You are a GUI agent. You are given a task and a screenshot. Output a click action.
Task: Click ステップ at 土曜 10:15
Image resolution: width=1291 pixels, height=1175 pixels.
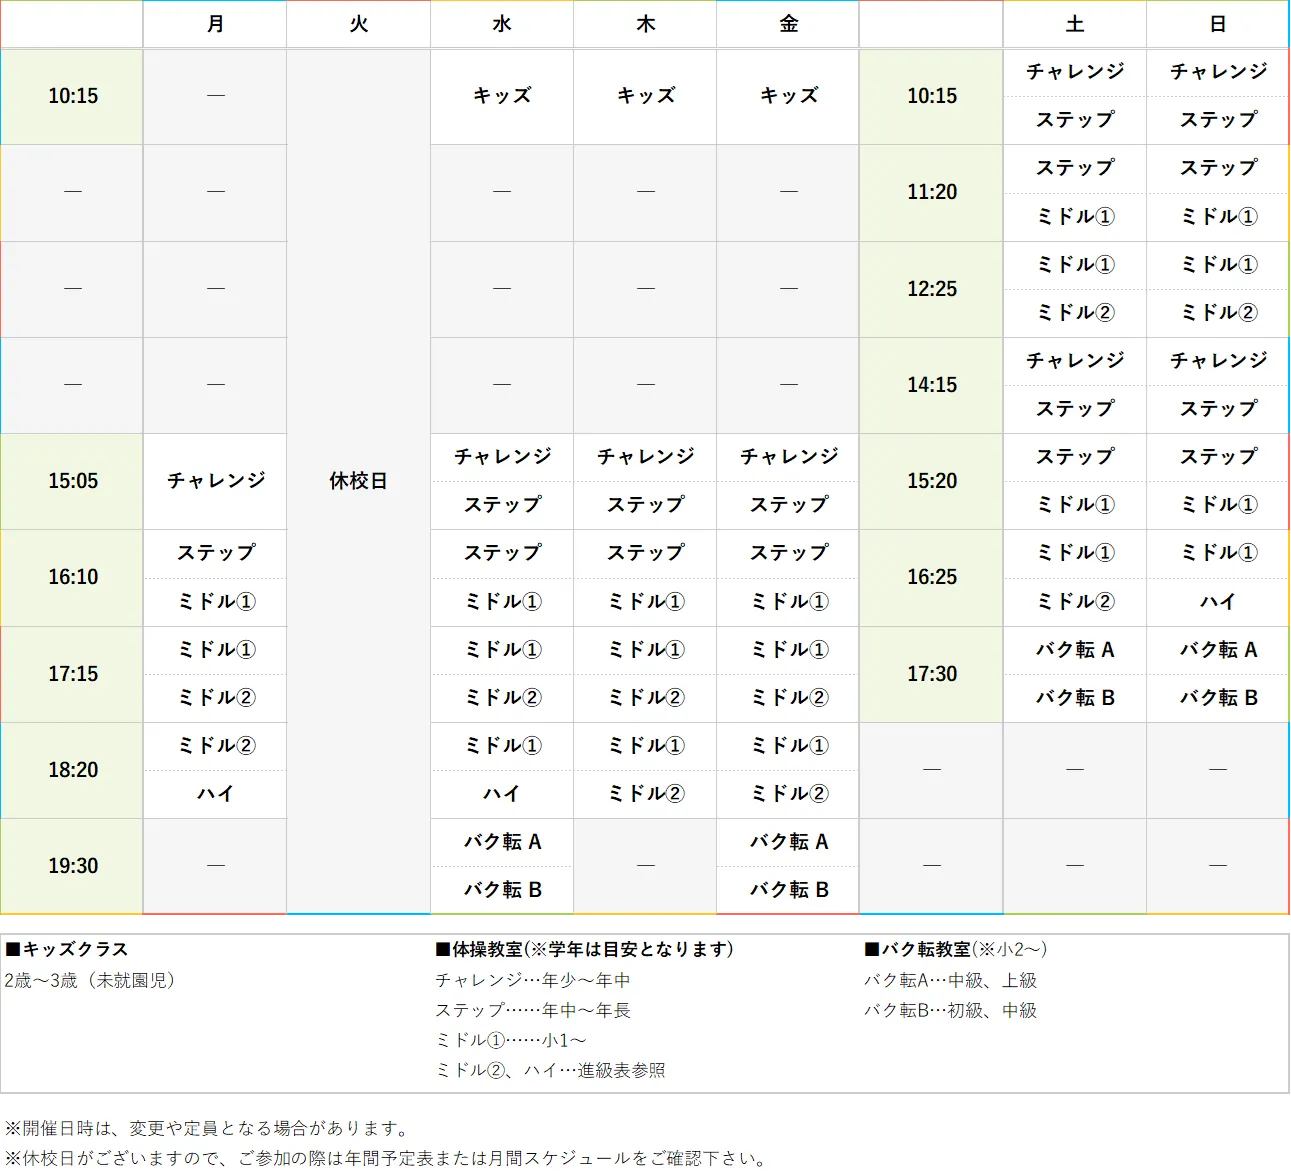(1074, 120)
